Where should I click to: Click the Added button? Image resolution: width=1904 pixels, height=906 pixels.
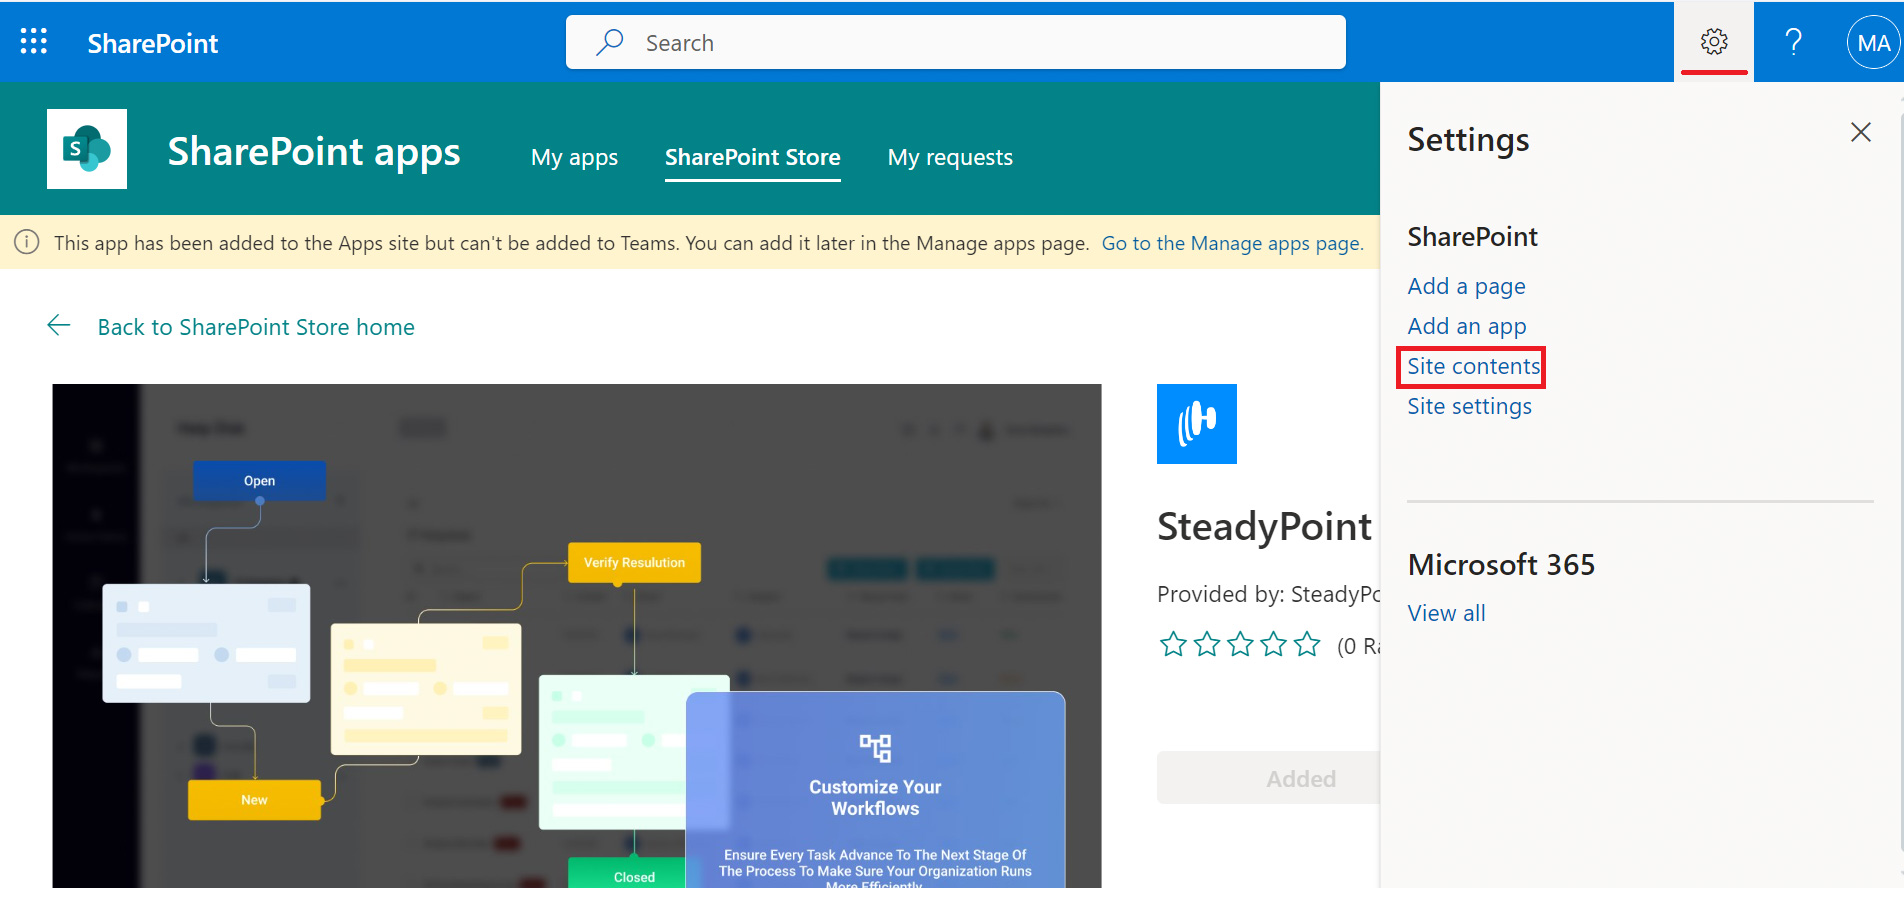pos(1269,778)
